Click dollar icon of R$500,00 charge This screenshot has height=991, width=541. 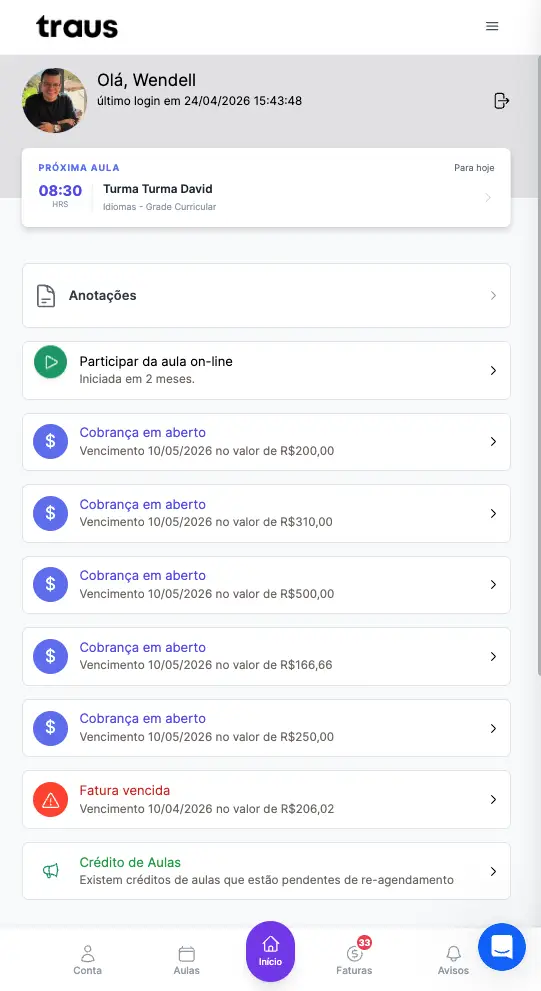pos(51,585)
